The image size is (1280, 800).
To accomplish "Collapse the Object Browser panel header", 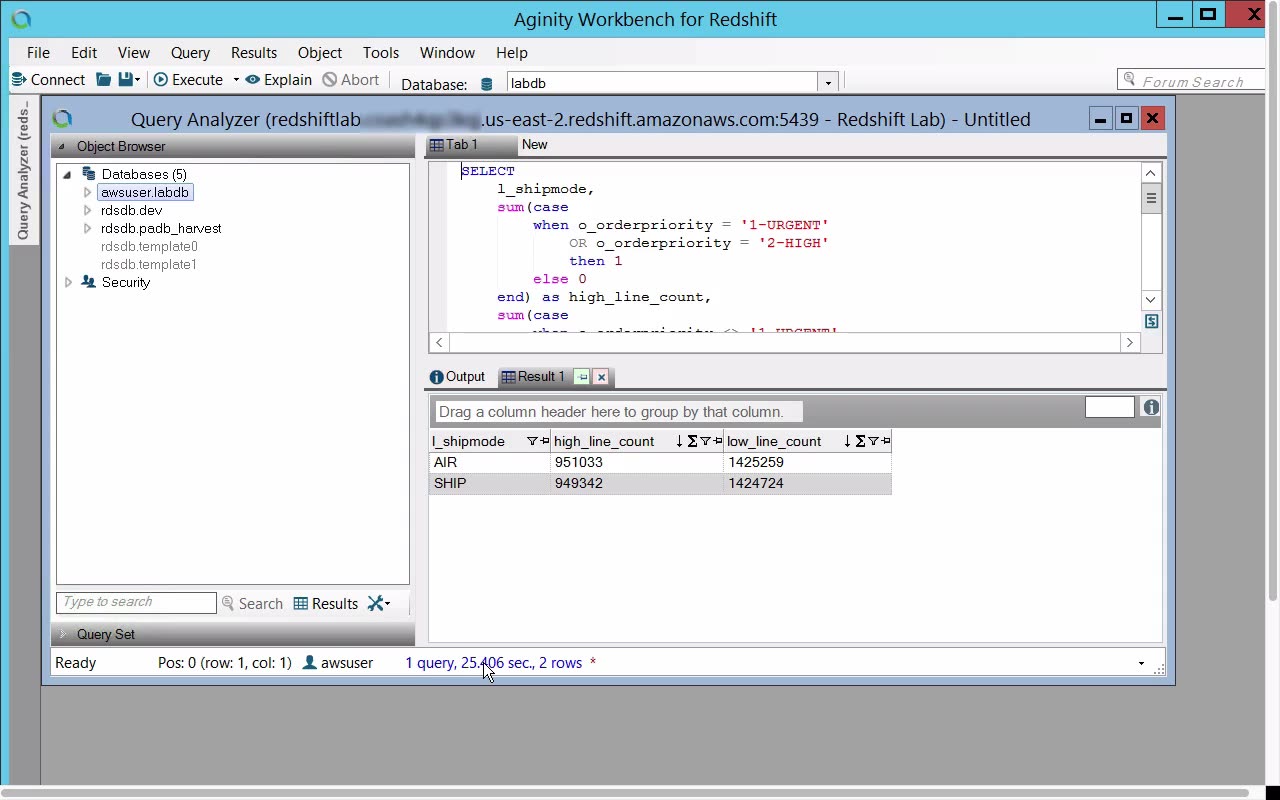I will click(62, 146).
